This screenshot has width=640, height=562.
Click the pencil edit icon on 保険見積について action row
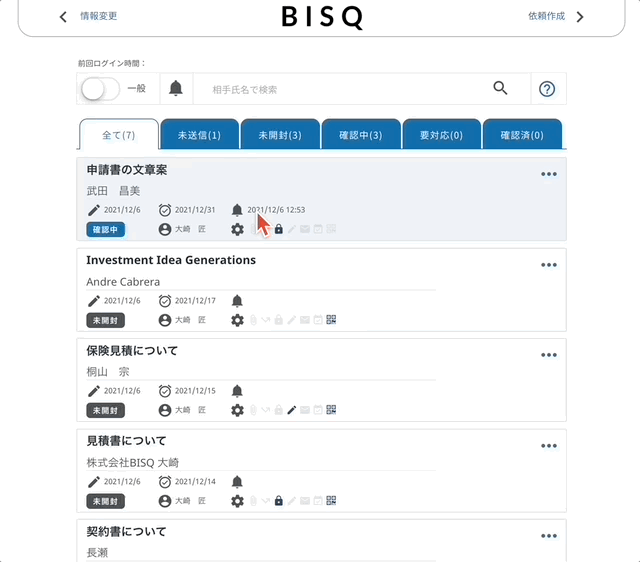292,410
